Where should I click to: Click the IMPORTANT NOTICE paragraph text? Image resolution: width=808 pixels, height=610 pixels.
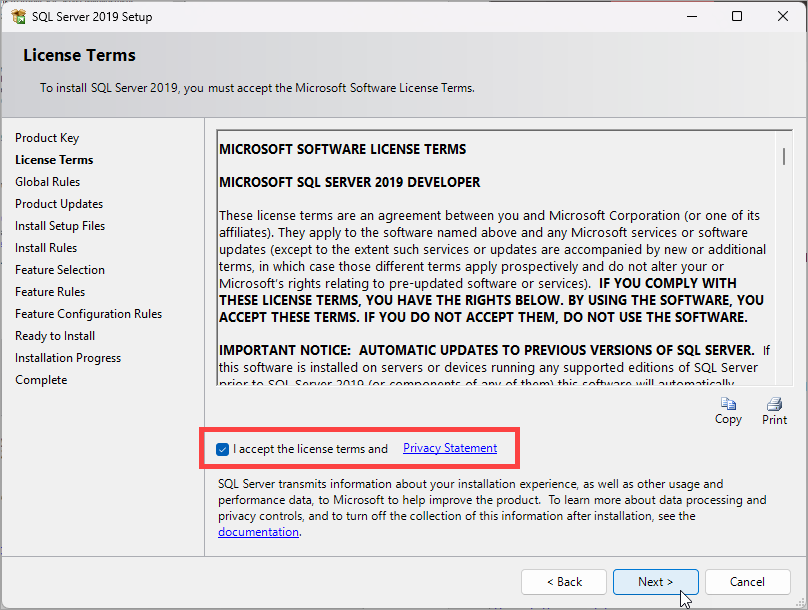[494, 366]
